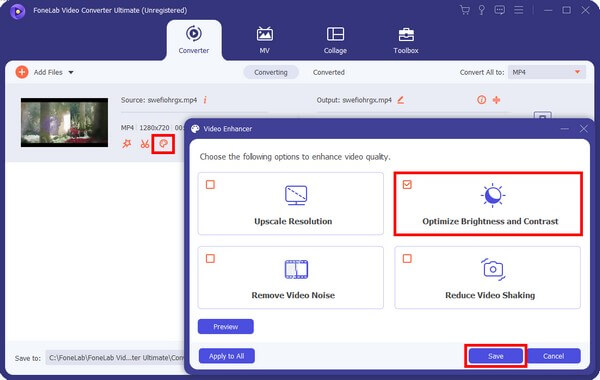Open the magic wand edit tool
Screen dimensions: 600x380
(x=127, y=144)
